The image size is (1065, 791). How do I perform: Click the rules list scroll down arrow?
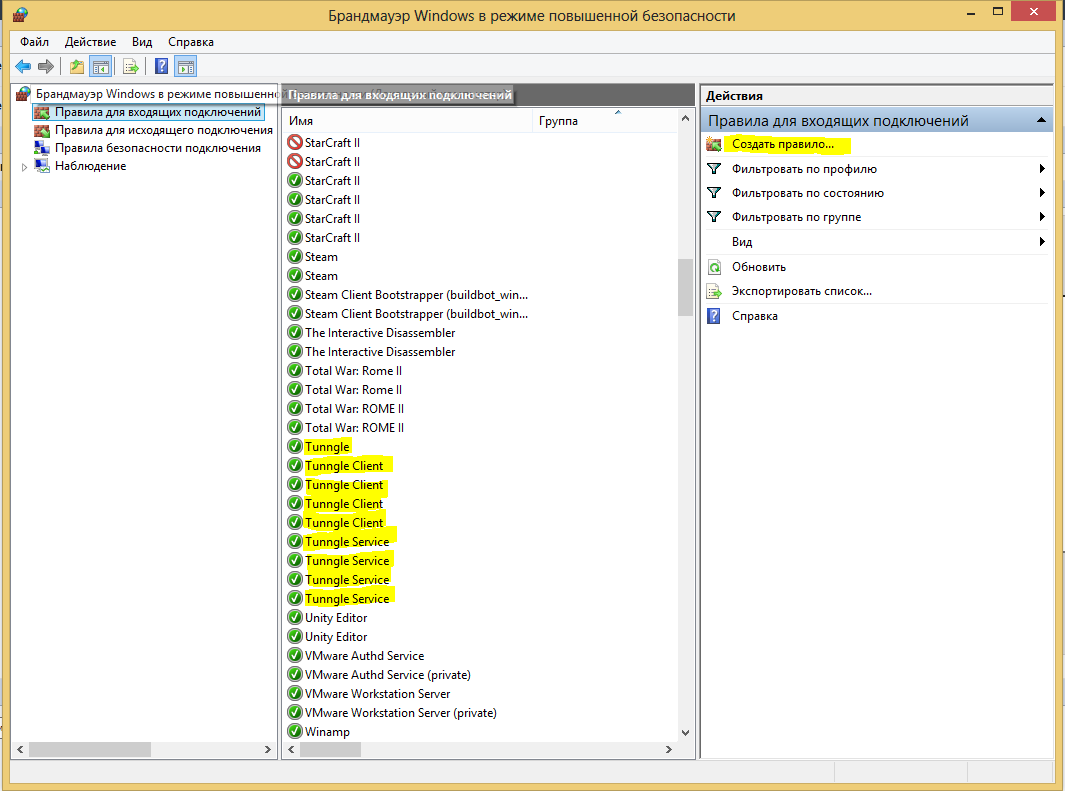685,733
